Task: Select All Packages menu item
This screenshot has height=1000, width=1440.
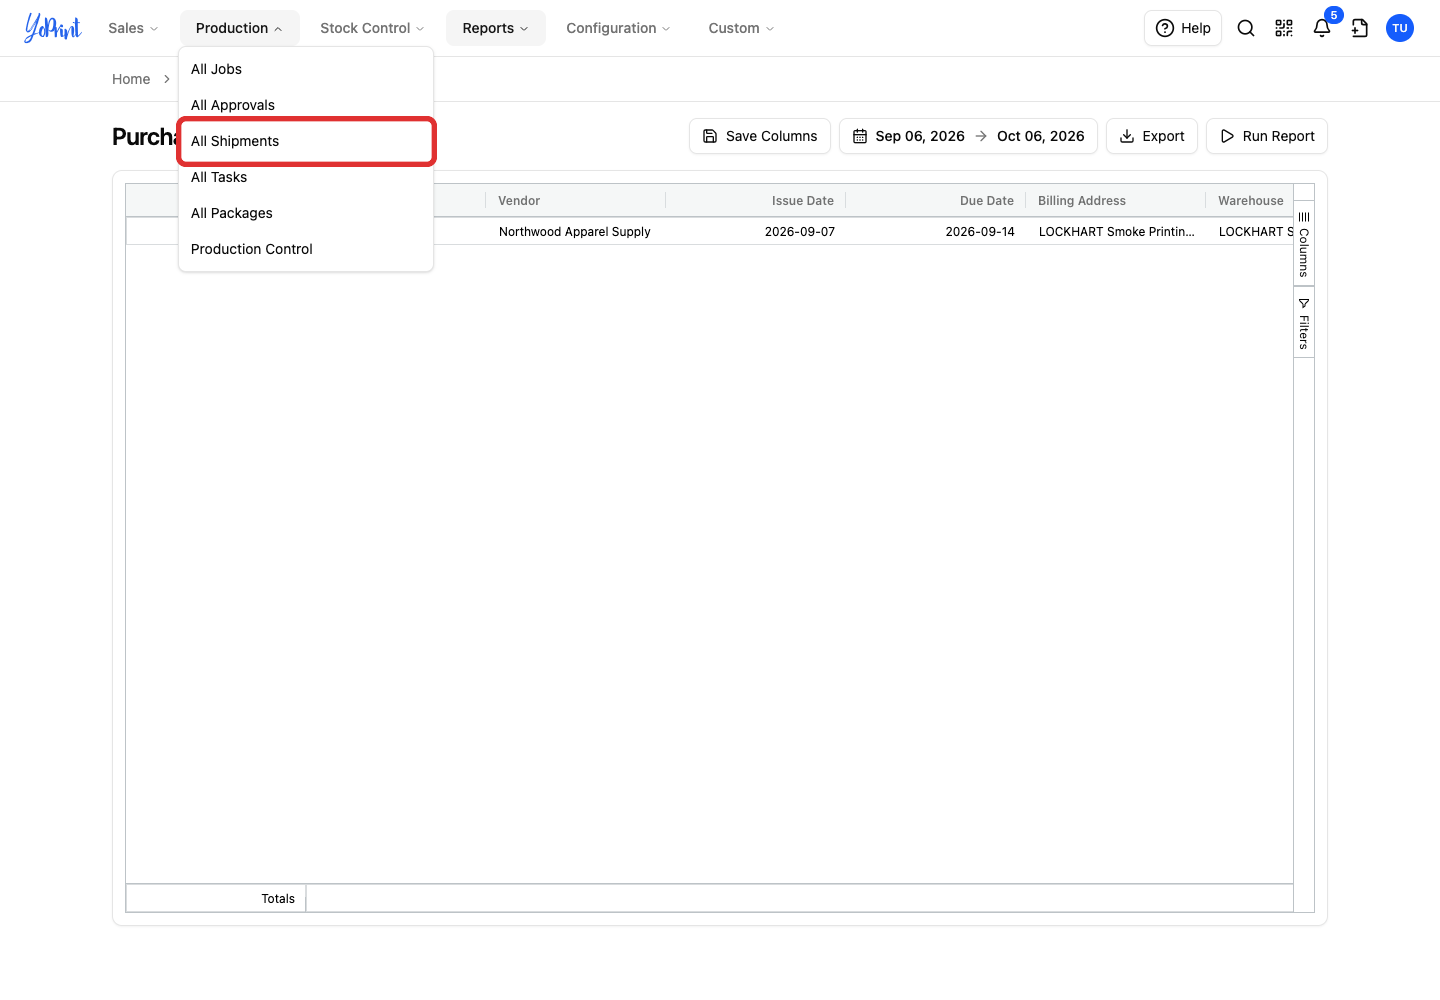Action: 306,213
